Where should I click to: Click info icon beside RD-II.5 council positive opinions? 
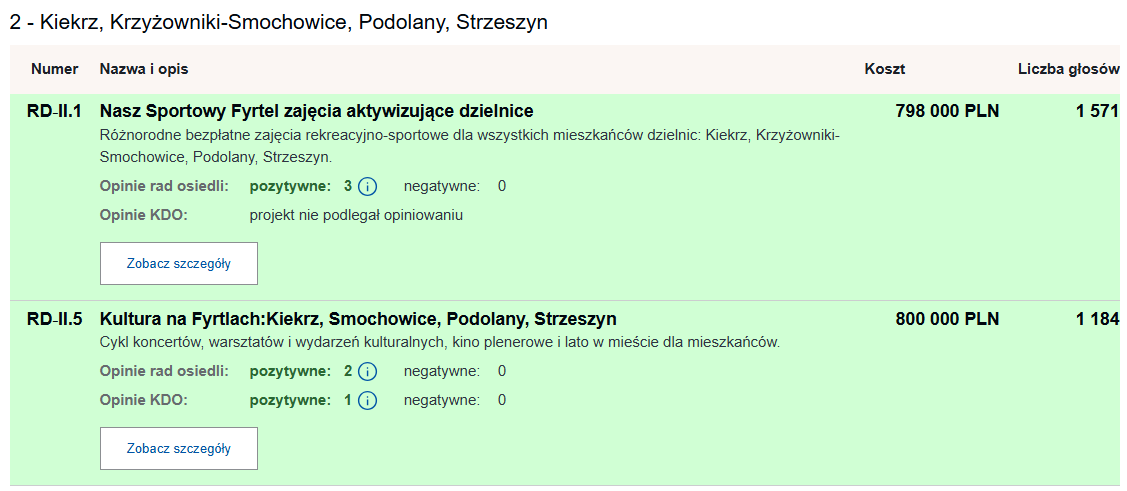367,372
